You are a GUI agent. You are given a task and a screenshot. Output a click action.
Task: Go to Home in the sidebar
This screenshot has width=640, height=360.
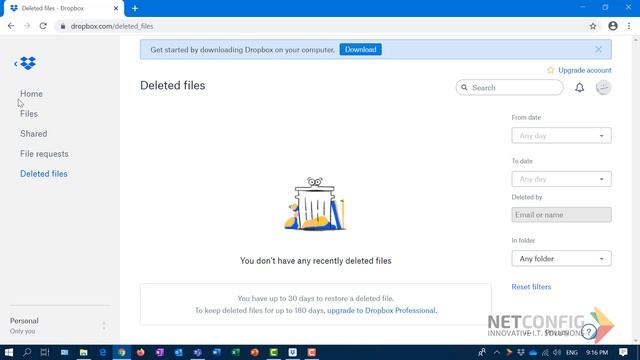pos(31,94)
